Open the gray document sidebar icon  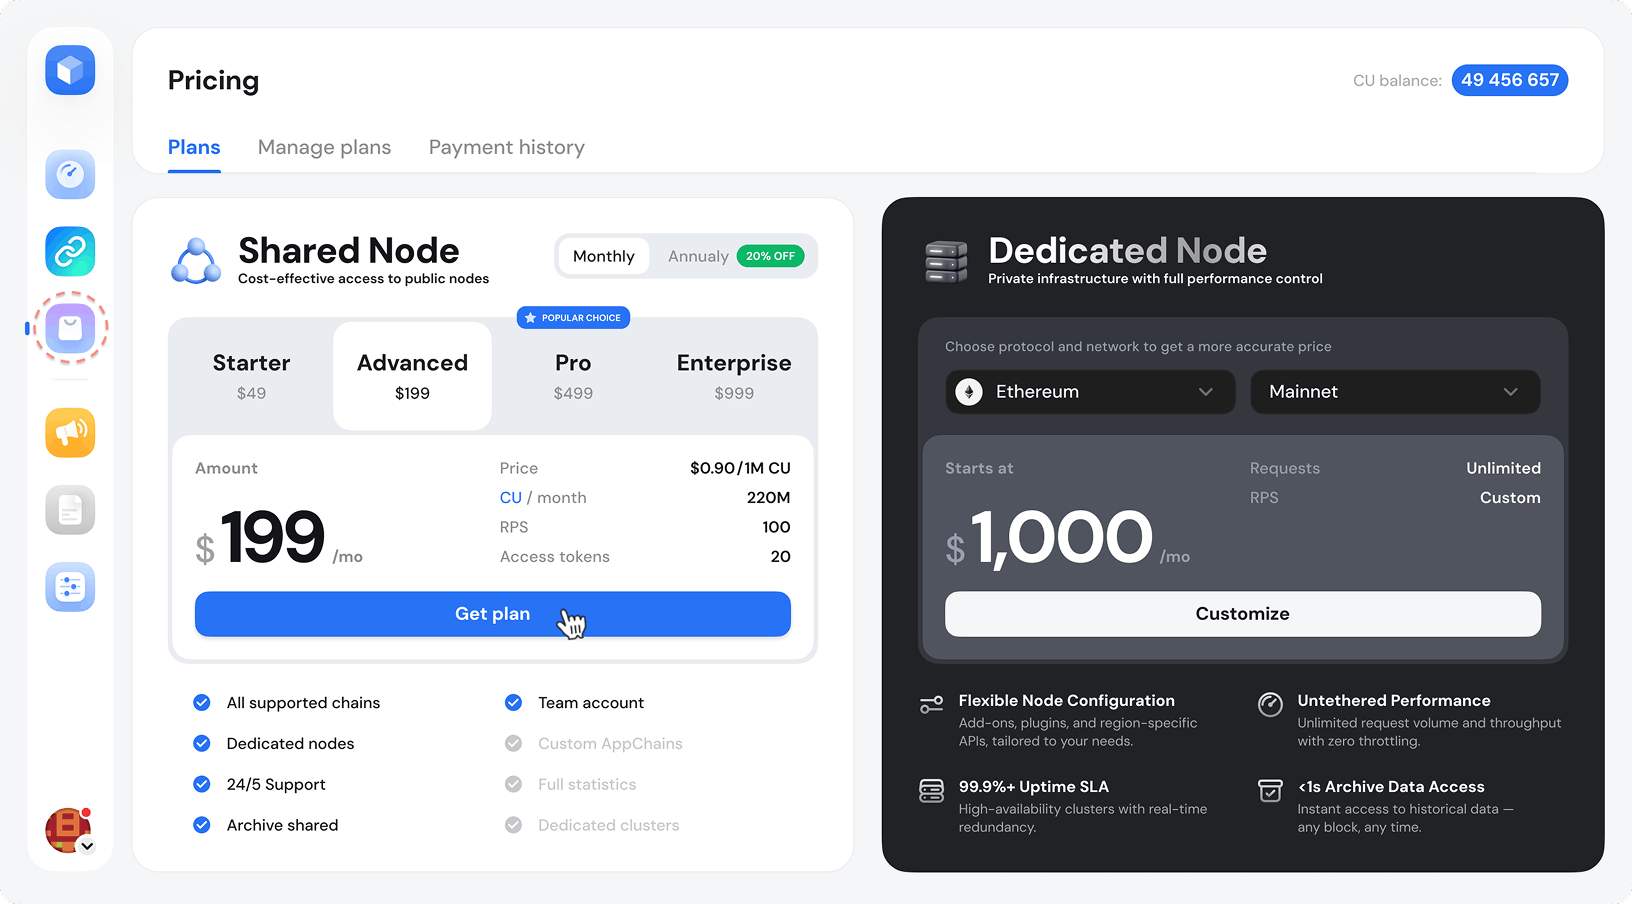tap(70, 510)
